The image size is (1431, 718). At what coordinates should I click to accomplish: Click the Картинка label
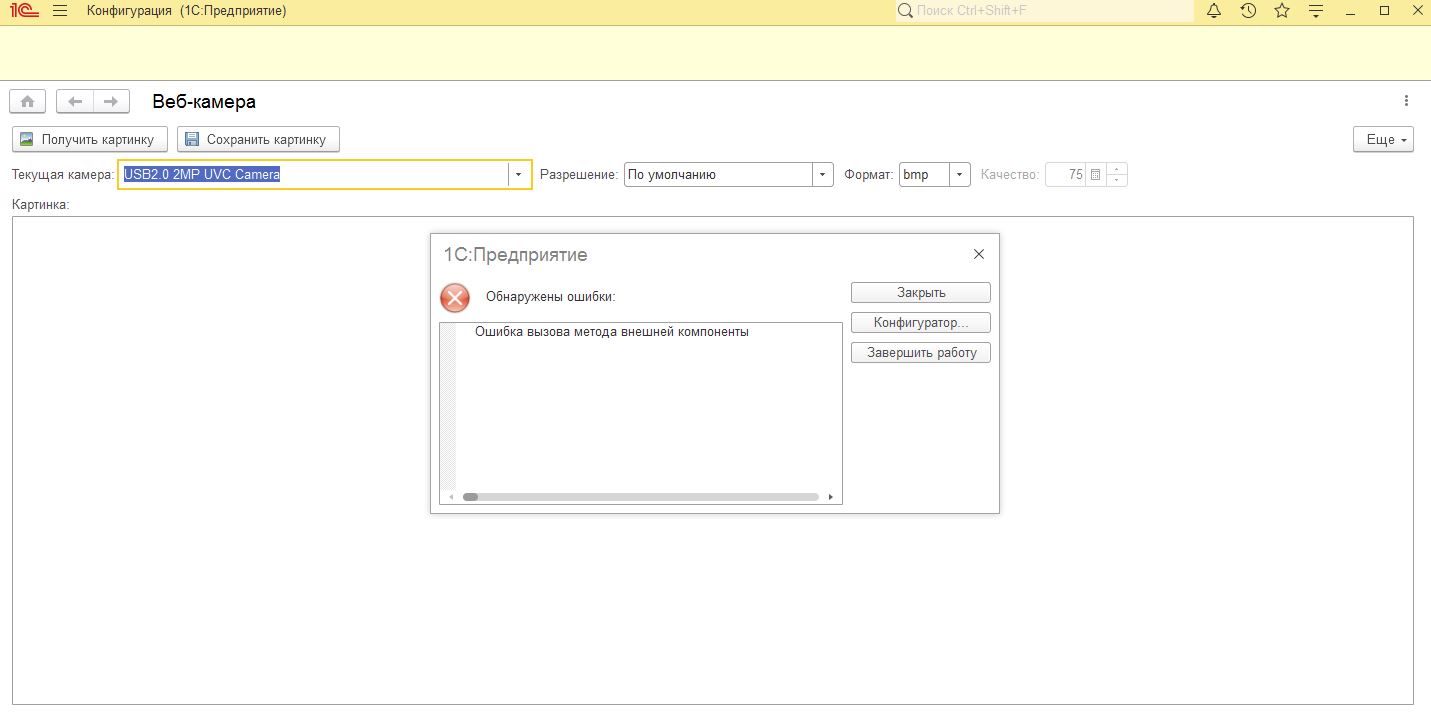coord(40,204)
